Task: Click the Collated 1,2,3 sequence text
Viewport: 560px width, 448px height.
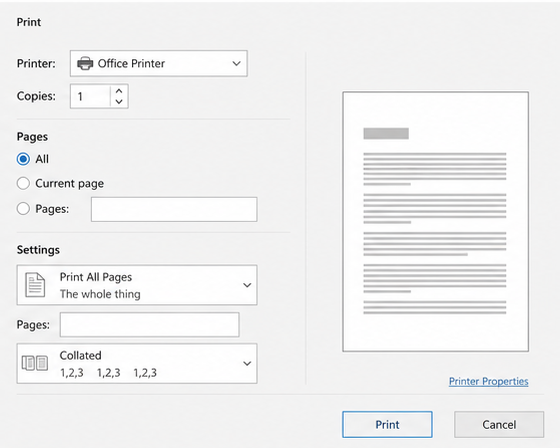Action: 108,373
